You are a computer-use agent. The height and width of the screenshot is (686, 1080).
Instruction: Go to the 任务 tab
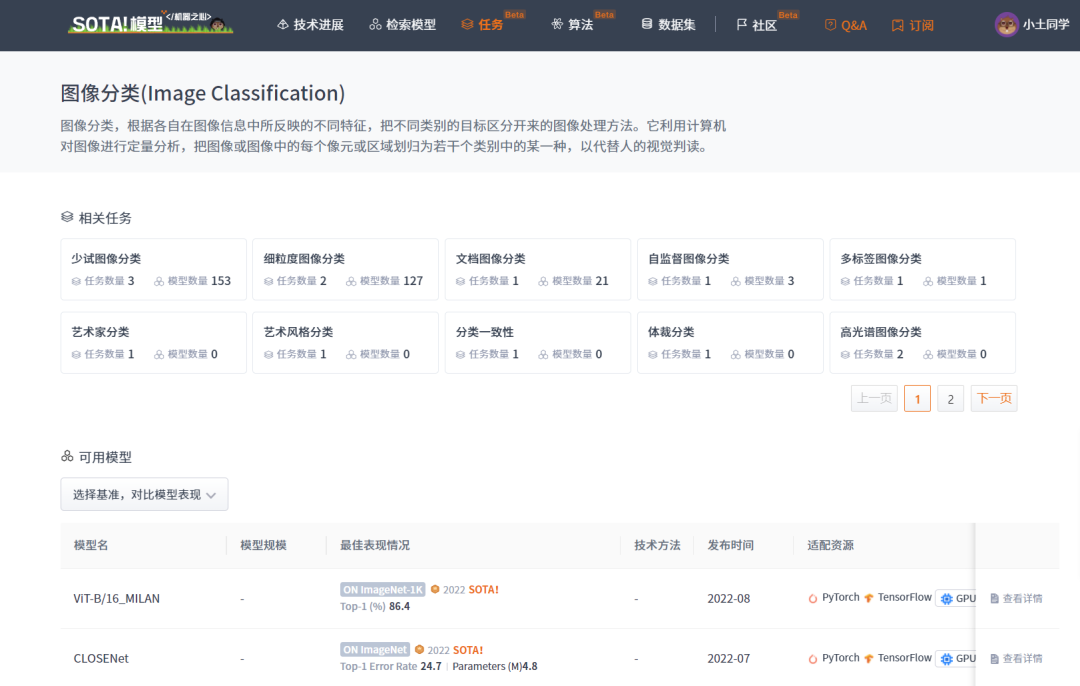tap(482, 25)
